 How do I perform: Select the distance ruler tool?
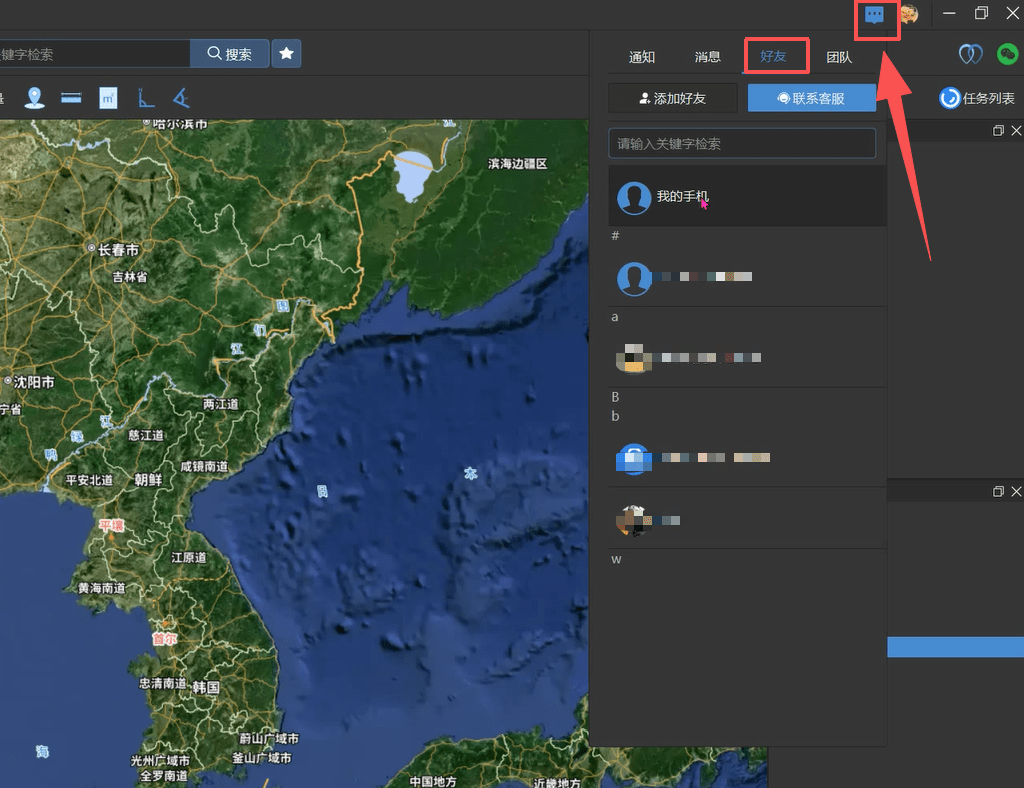(71, 99)
